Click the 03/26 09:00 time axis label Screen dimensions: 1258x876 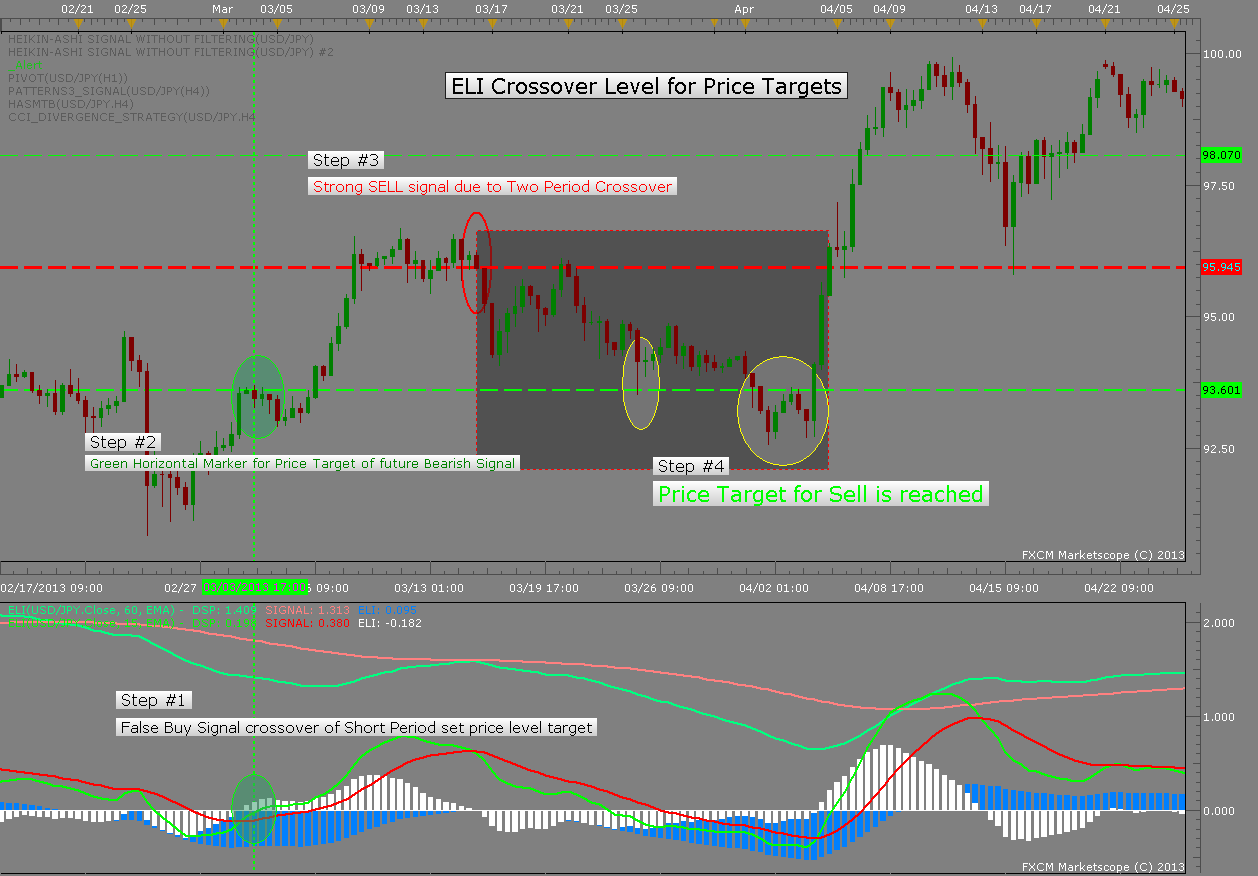click(x=659, y=588)
